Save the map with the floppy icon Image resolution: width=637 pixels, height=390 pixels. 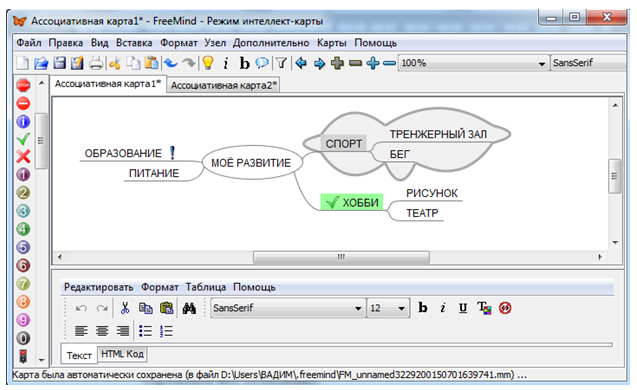[59, 63]
